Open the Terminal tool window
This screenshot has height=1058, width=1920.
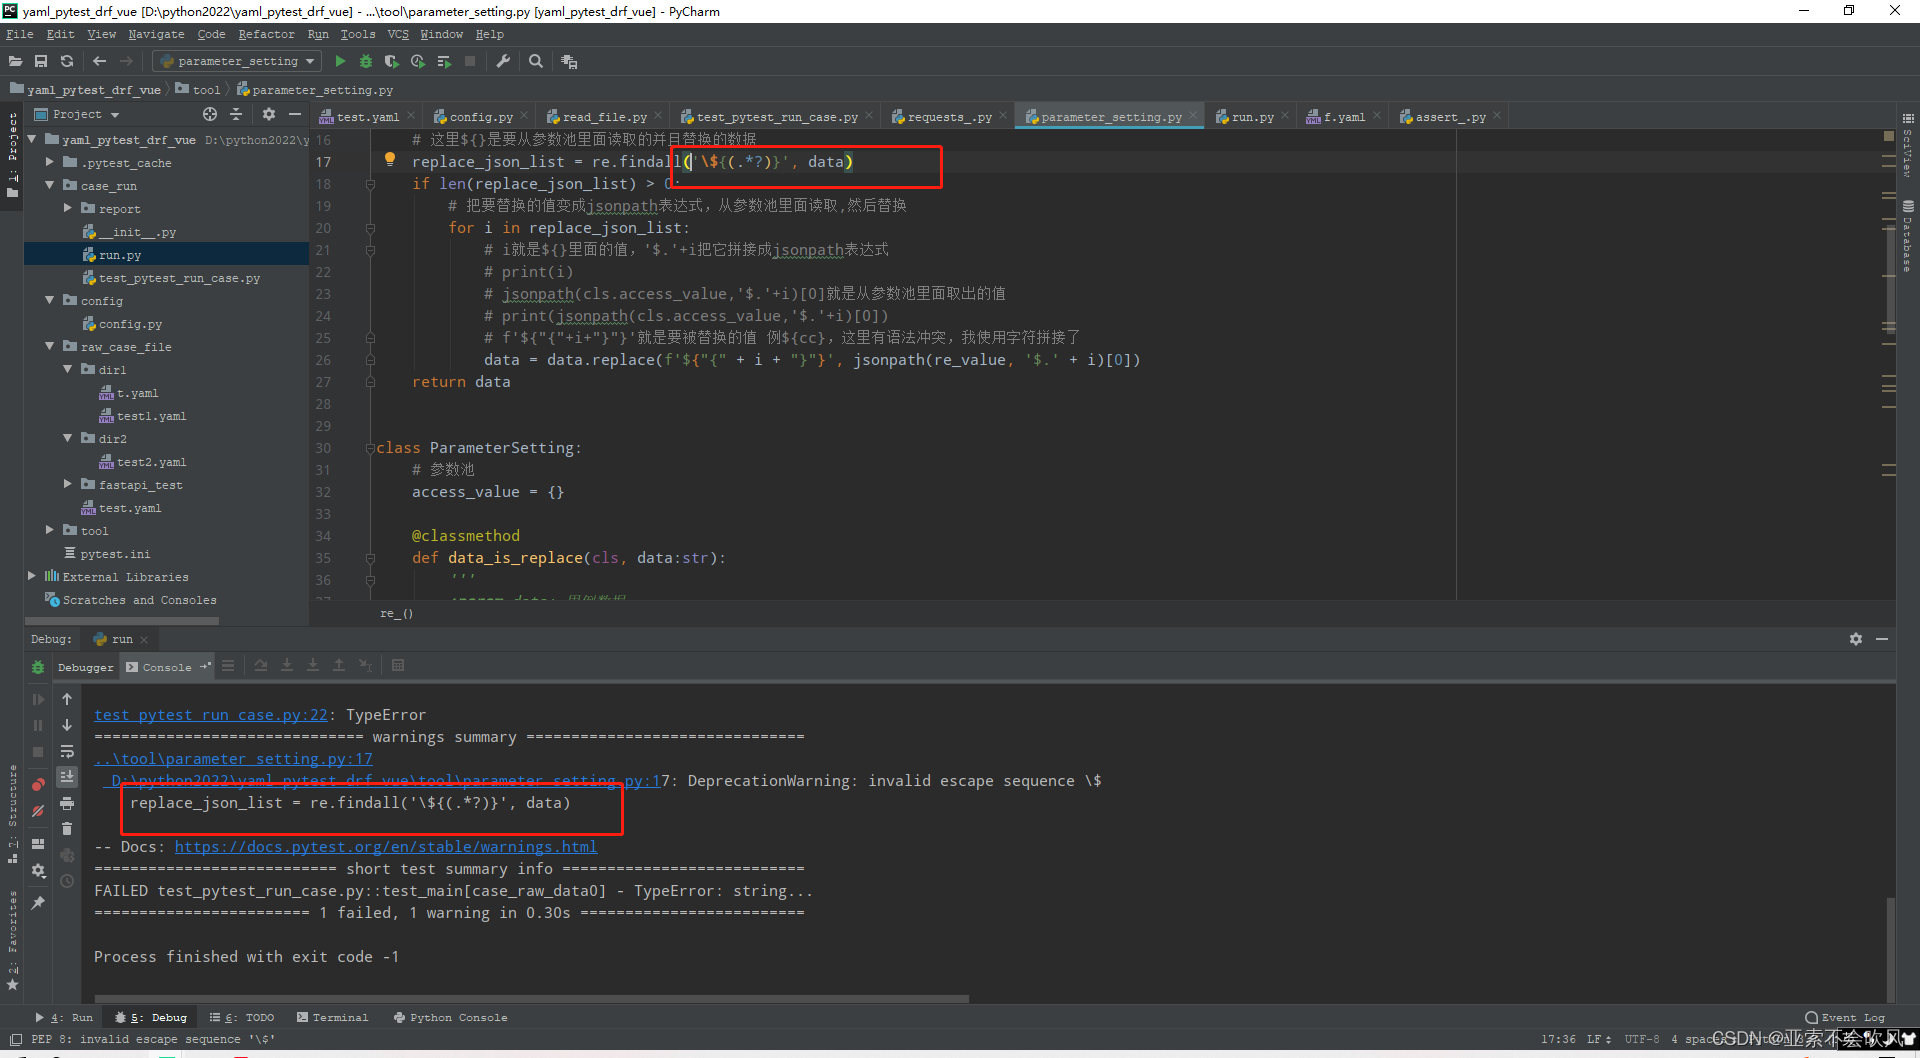point(333,1017)
